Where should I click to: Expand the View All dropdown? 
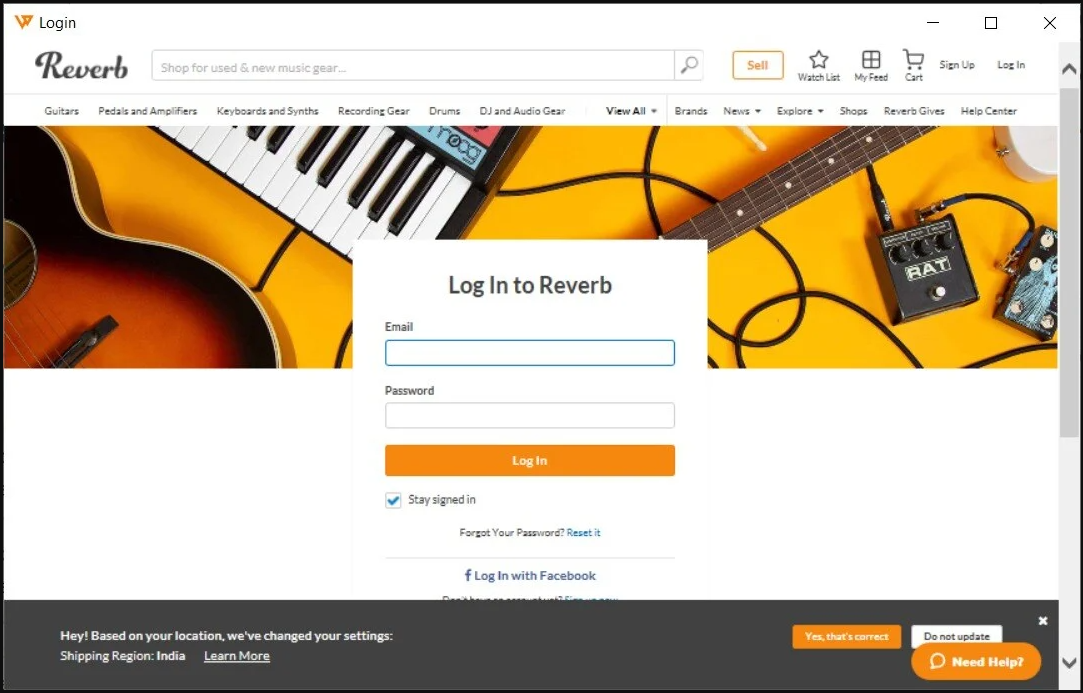631,111
